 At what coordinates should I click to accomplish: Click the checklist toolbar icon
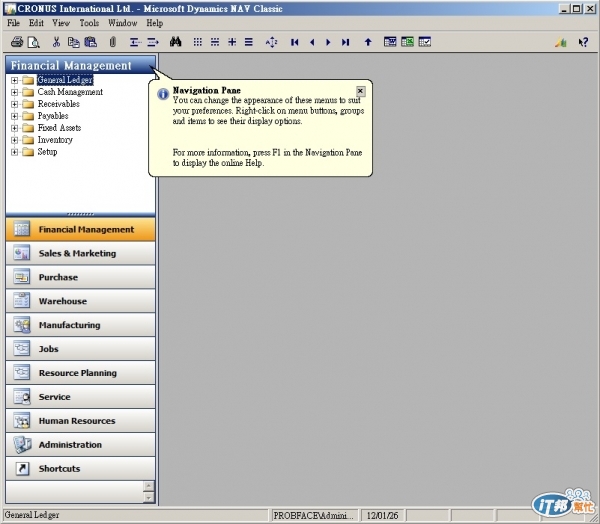point(425,42)
